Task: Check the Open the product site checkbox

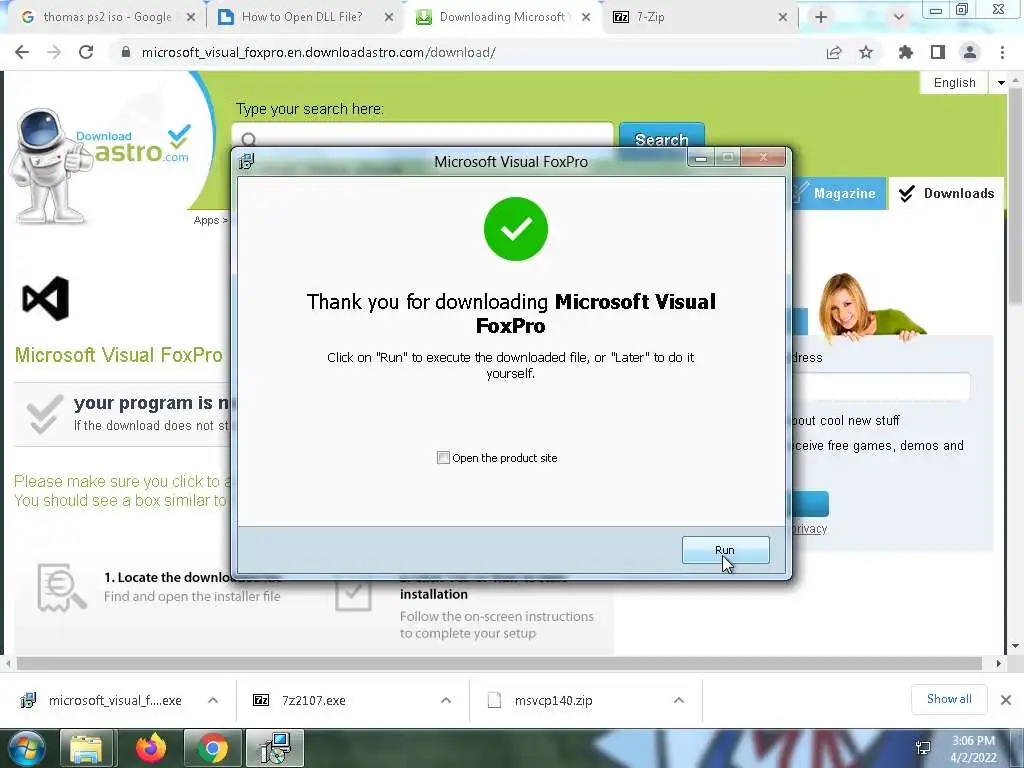Action: point(443,458)
